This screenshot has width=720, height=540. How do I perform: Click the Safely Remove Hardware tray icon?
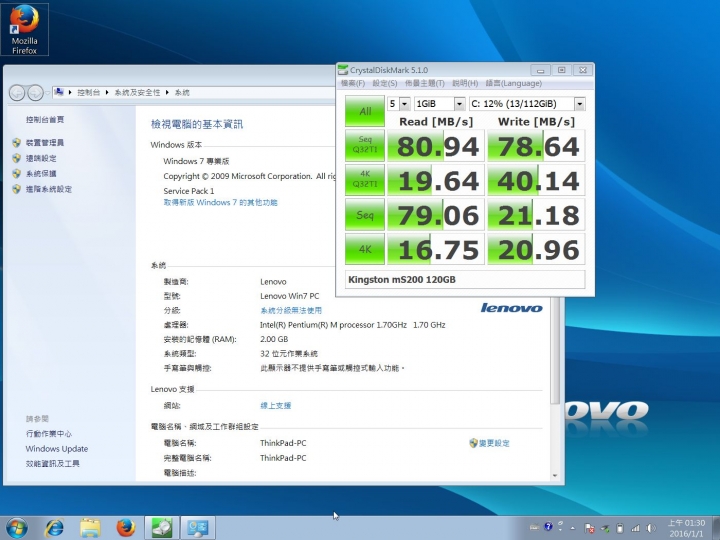tap(605, 528)
